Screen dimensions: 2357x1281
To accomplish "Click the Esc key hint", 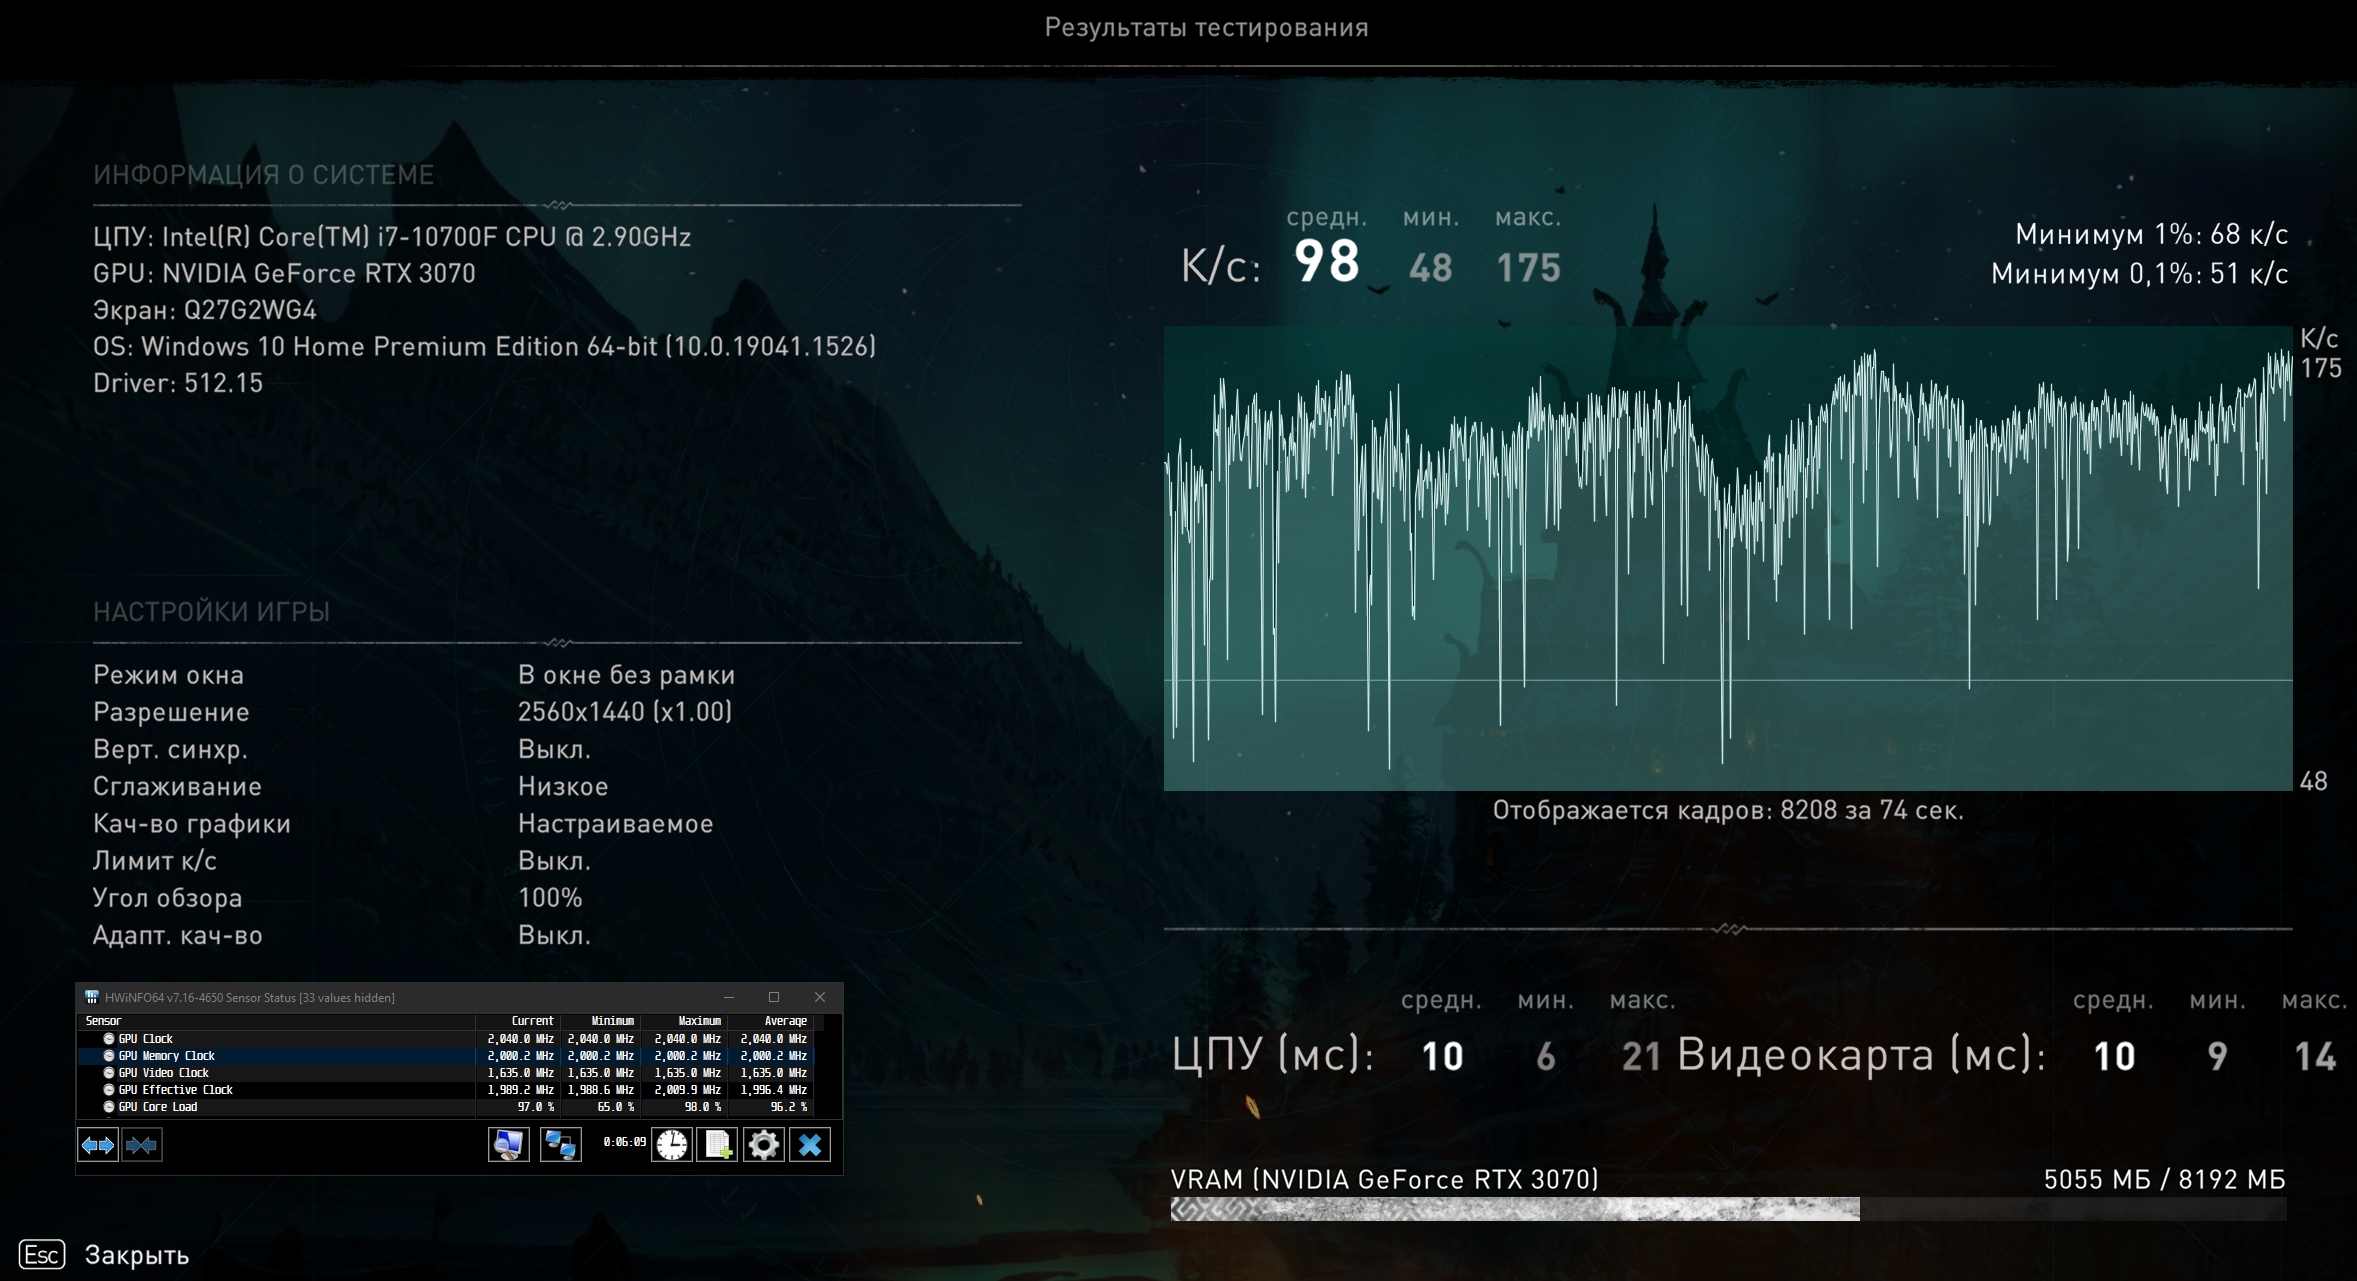I will 42,1254.
